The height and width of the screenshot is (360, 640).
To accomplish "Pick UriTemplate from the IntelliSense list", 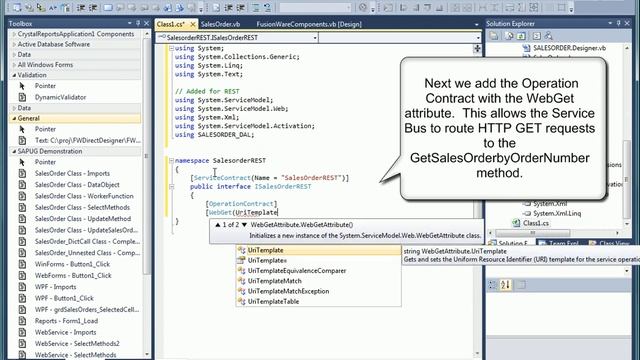I will point(319,250).
